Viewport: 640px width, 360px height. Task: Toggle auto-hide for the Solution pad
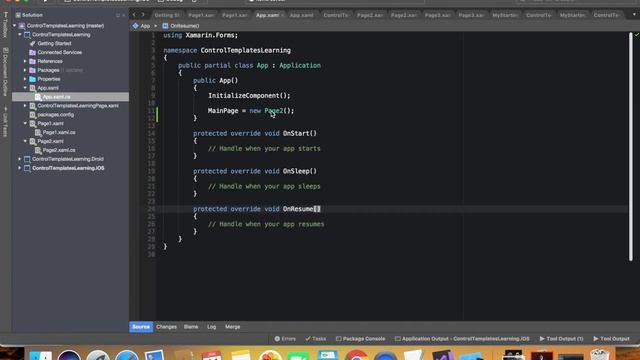[x=118, y=15]
